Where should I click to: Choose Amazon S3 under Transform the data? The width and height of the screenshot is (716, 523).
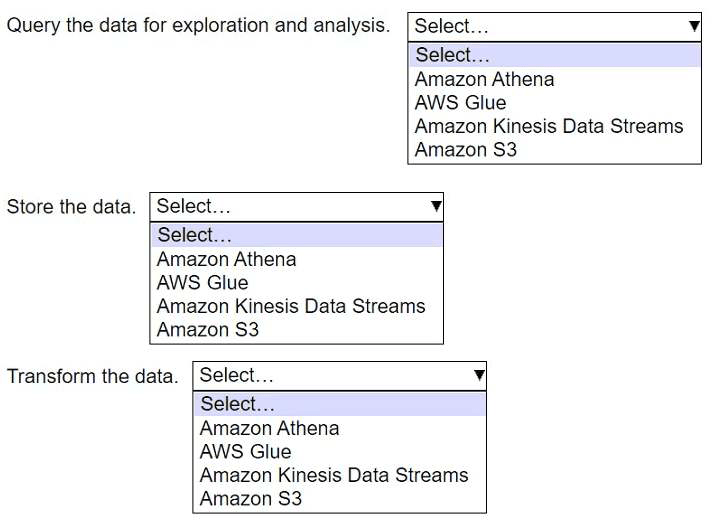click(250, 499)
